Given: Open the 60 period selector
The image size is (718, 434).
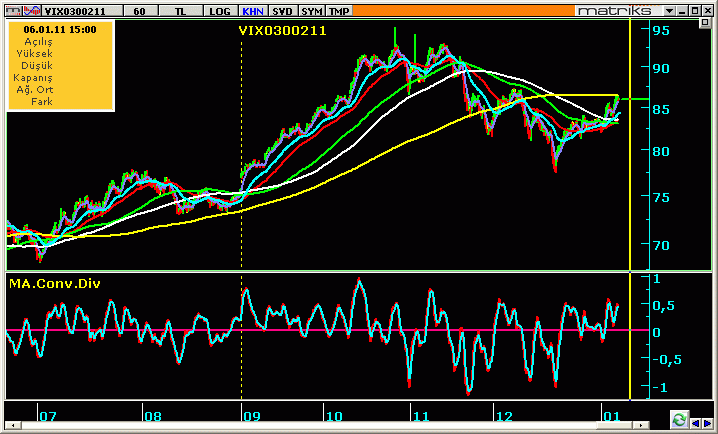Looking at the screenshot, I should [139, 10].
